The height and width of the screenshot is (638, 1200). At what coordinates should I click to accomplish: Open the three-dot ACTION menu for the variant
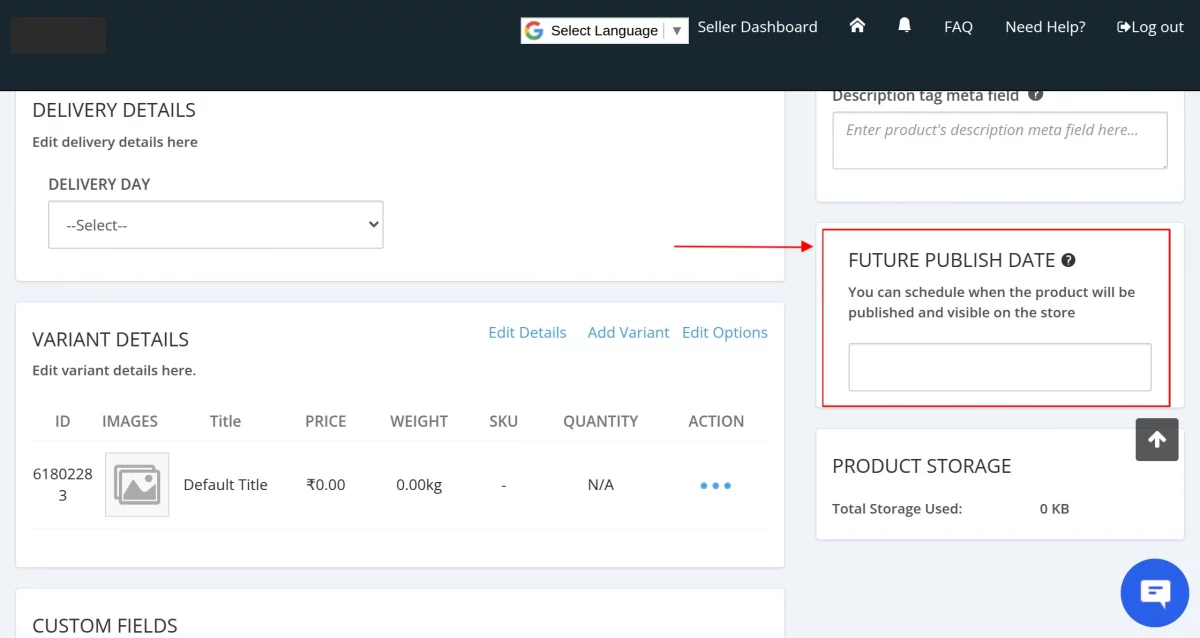tap(715, 485)
